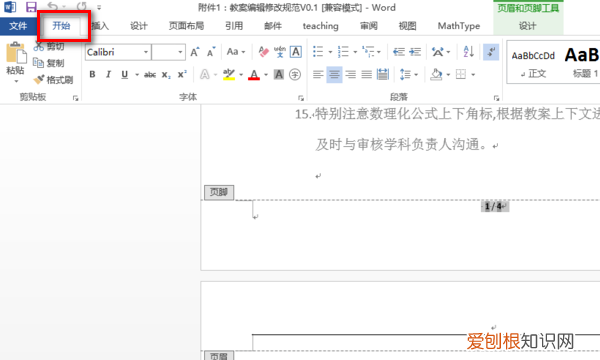Toggle character shading gray A
Image resolution: width=600 pixels, height=360 pixels.
pos(279,74)
